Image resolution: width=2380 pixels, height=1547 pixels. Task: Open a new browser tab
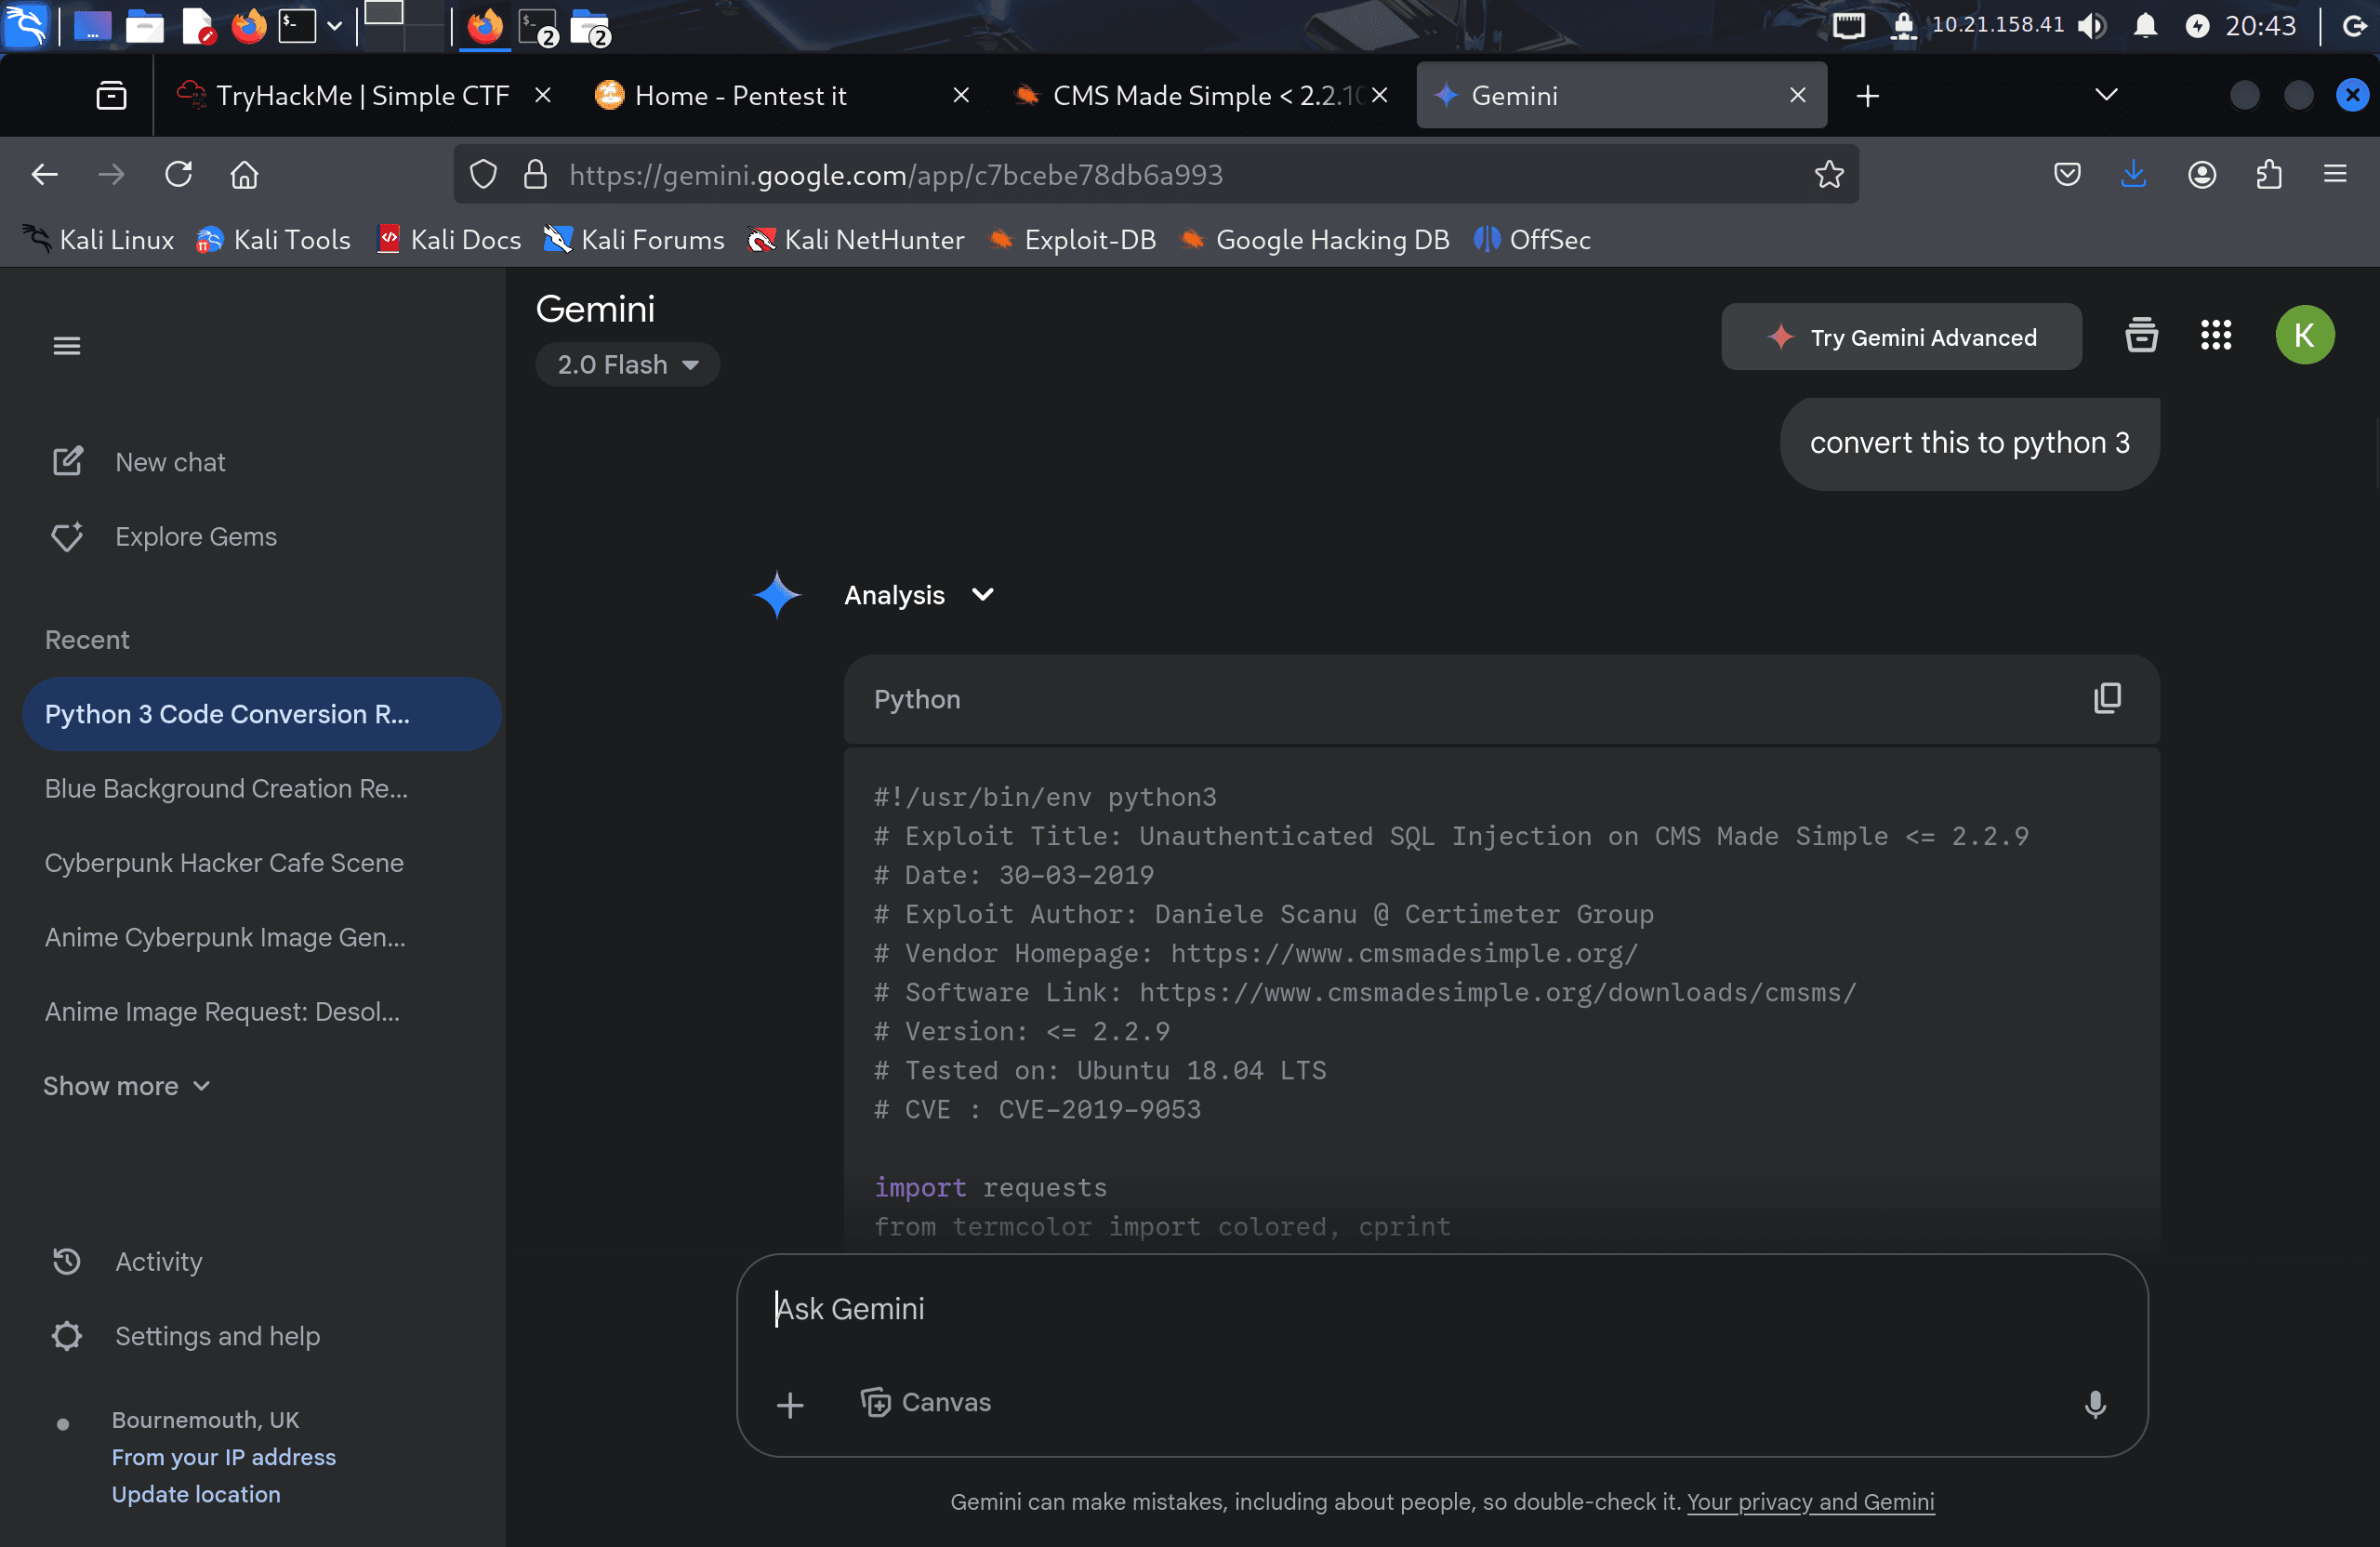pyautogui.click(x=1867, y=96)
